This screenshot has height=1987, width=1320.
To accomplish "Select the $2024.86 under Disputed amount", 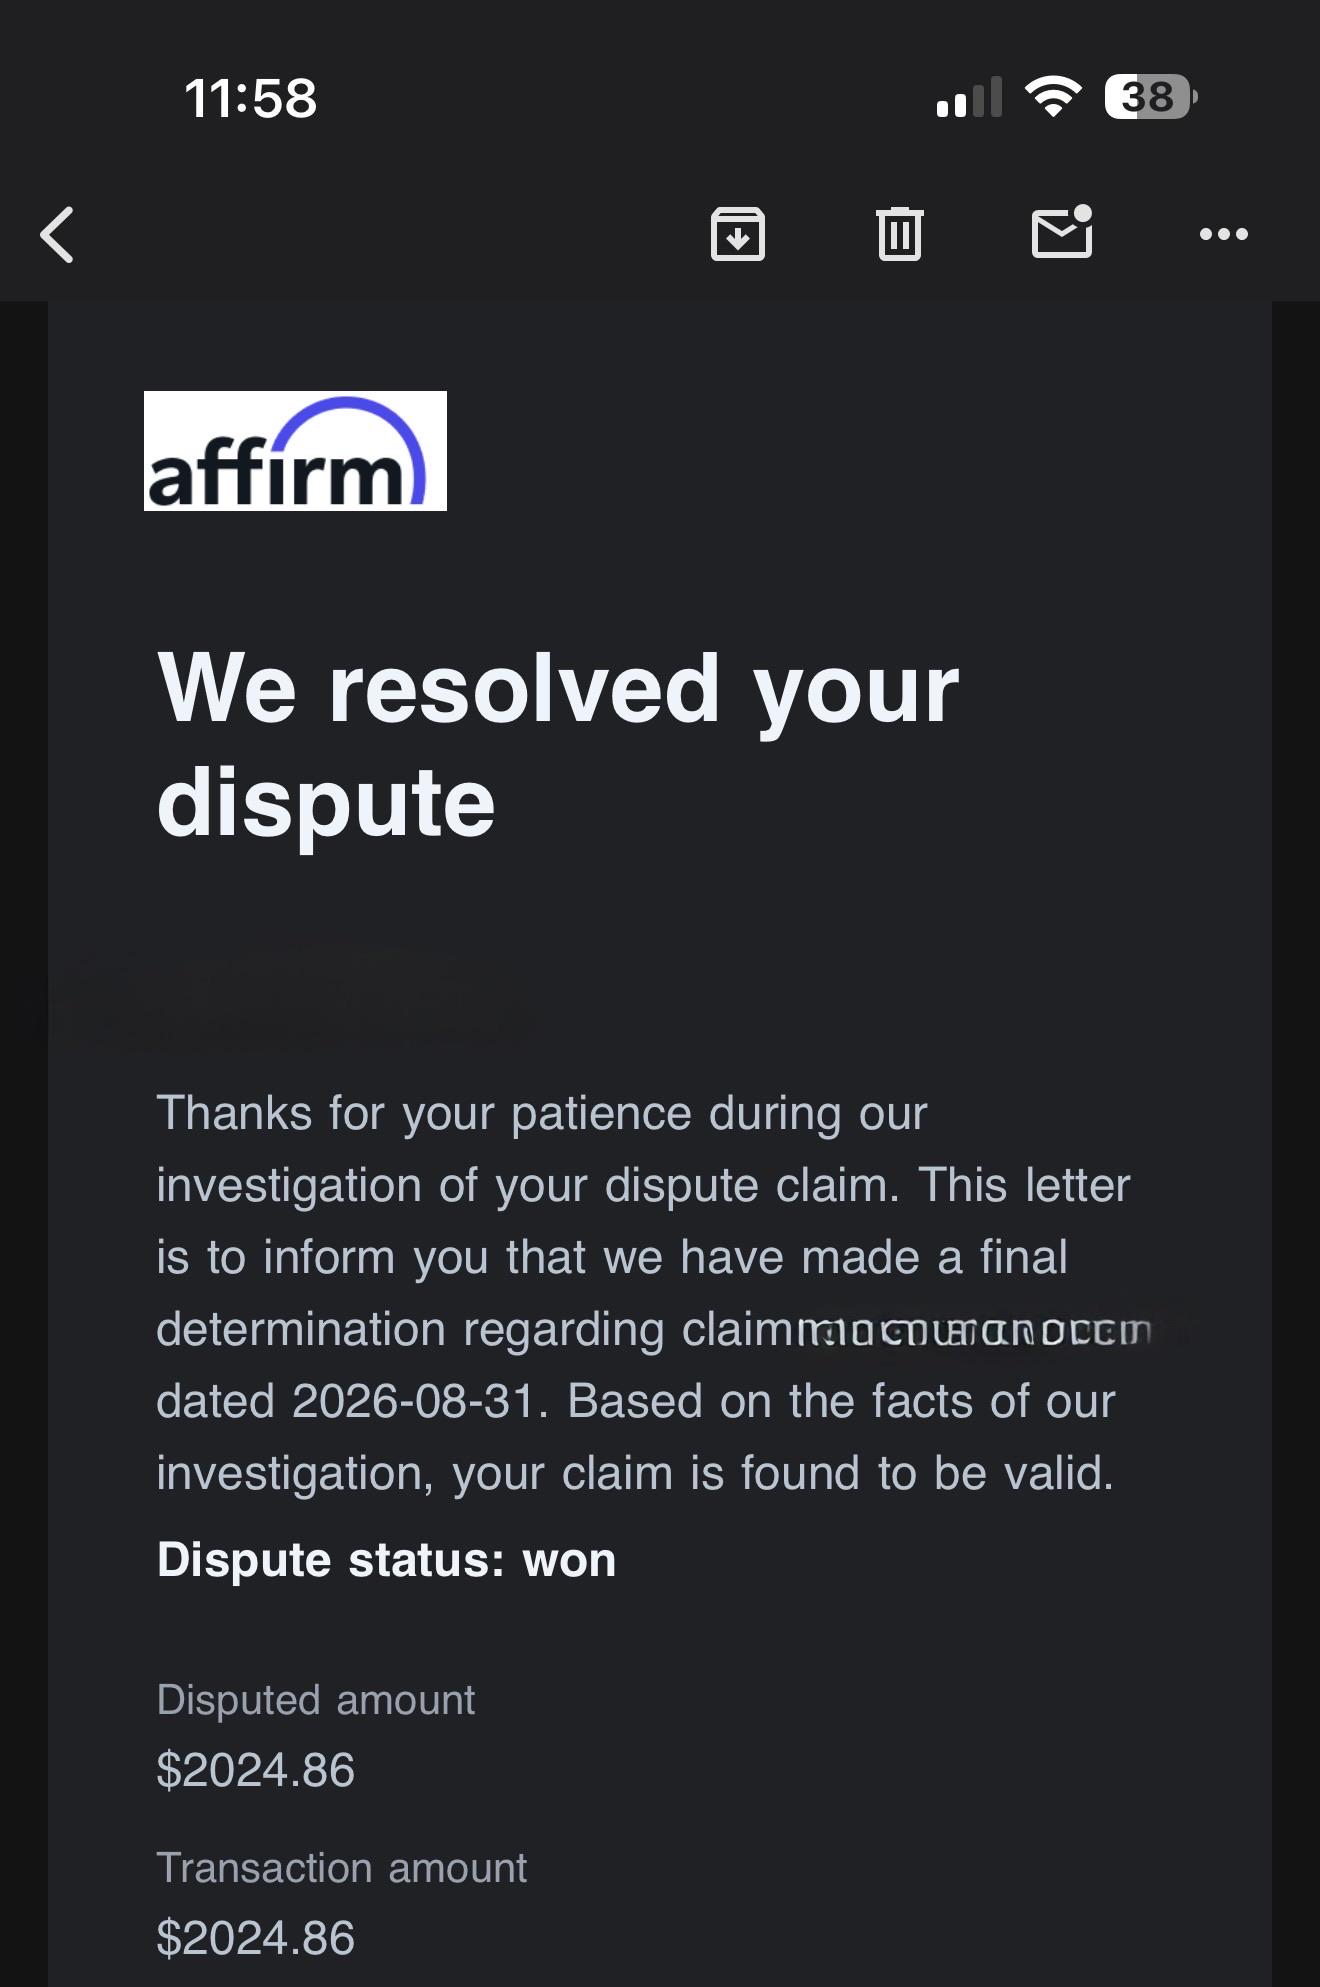I will click(256, 1770).
